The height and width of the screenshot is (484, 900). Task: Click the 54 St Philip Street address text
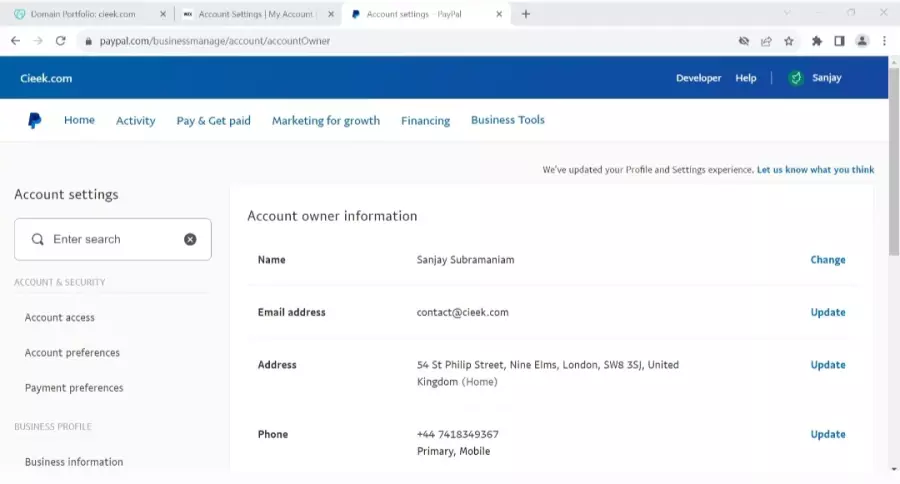click(548, 373)
